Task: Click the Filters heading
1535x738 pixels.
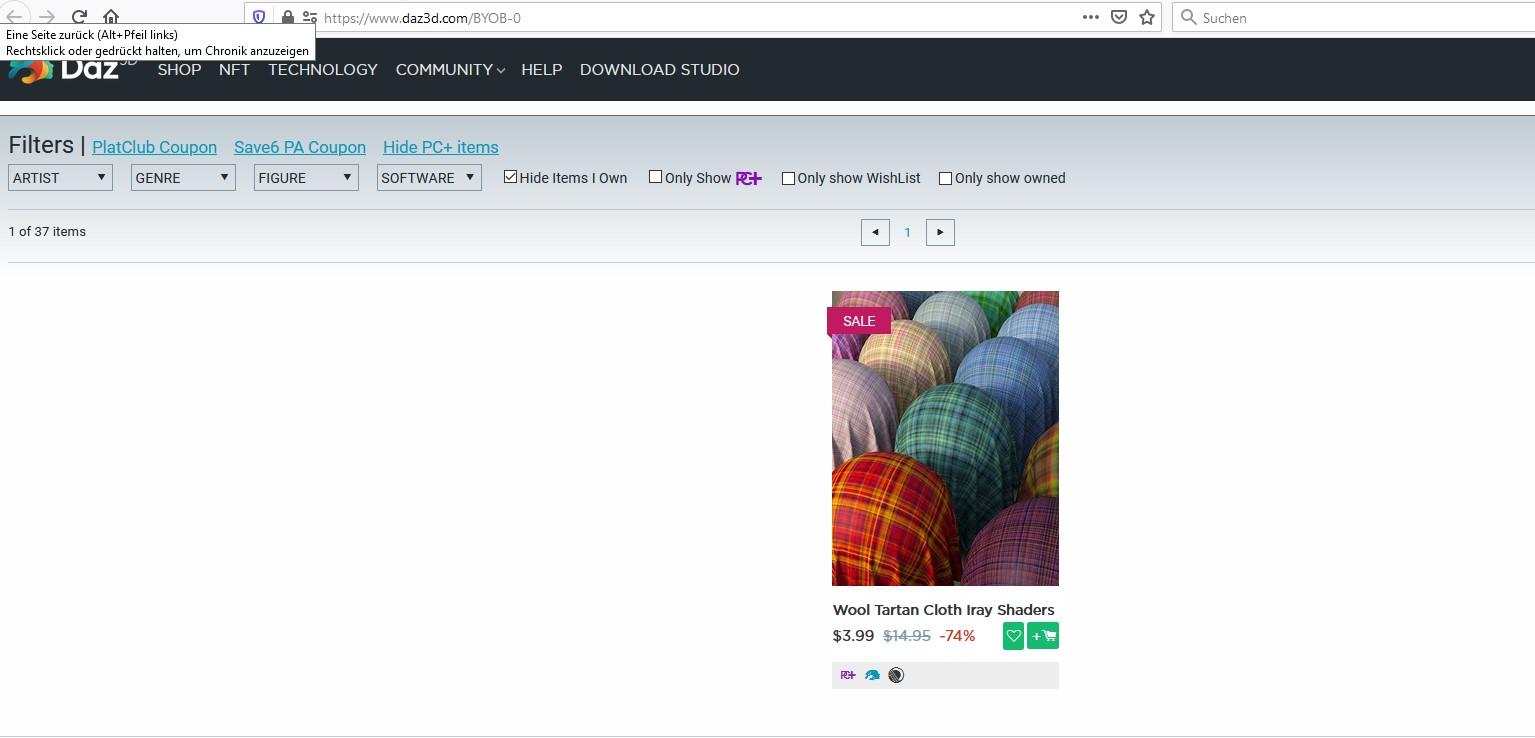Action: (41, 145)
